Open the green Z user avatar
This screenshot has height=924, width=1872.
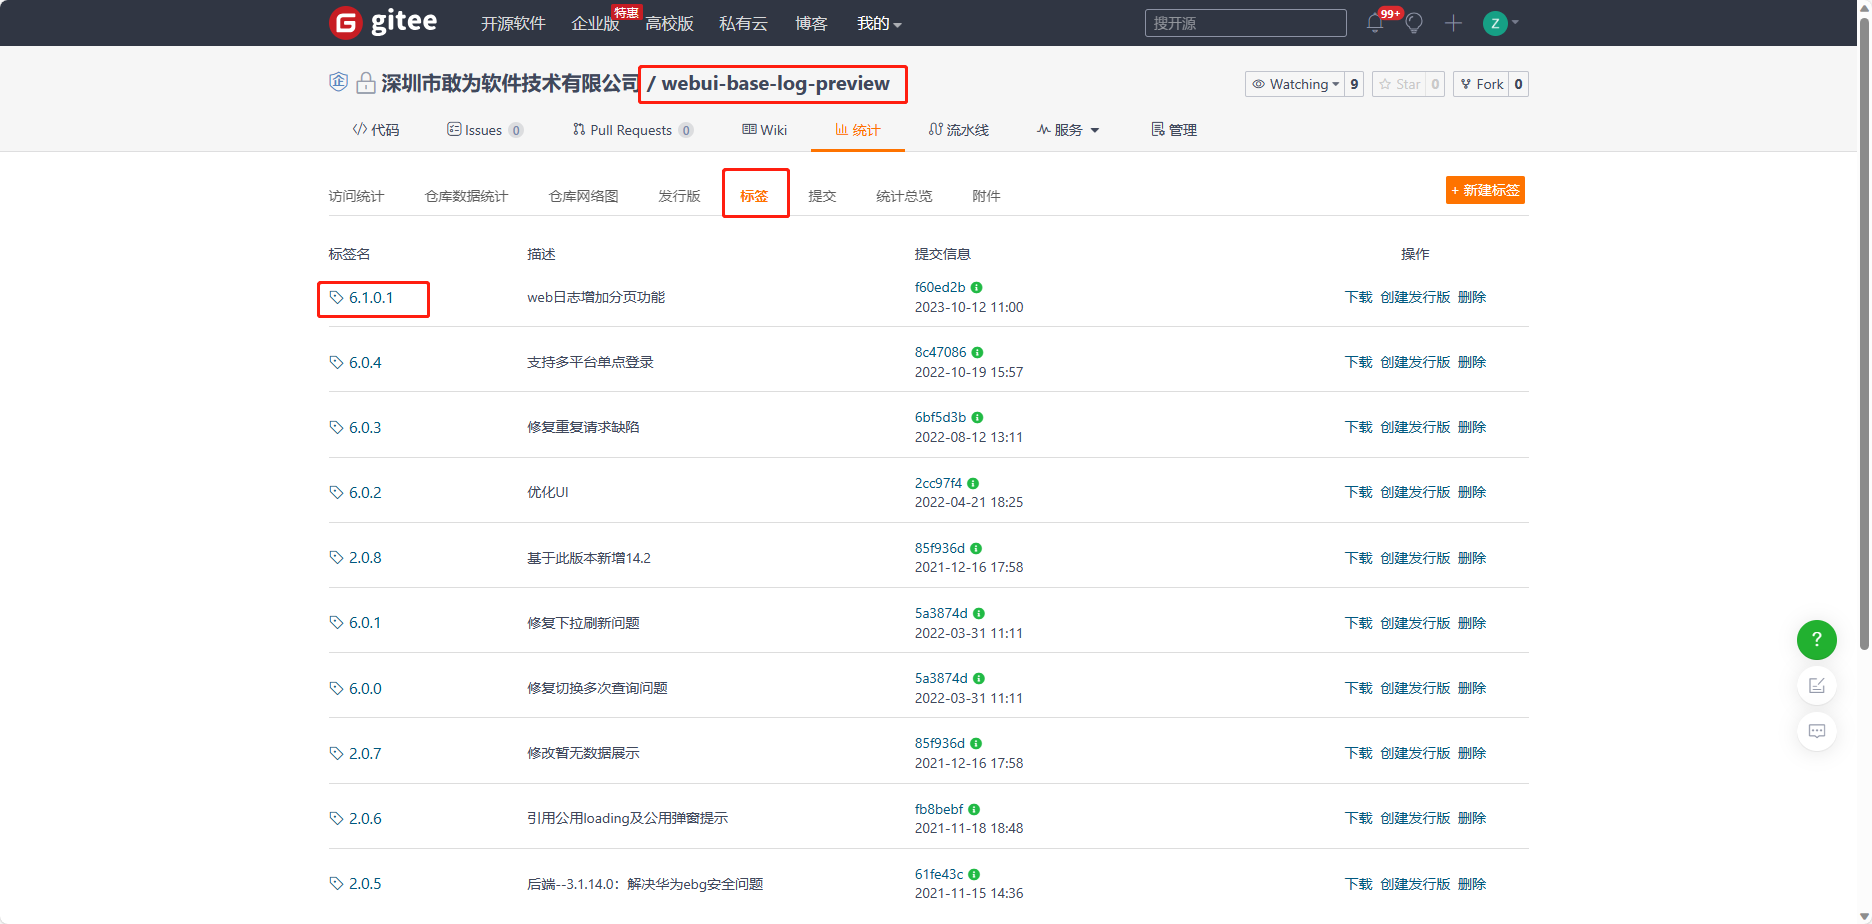click(x=1495, y=23)
